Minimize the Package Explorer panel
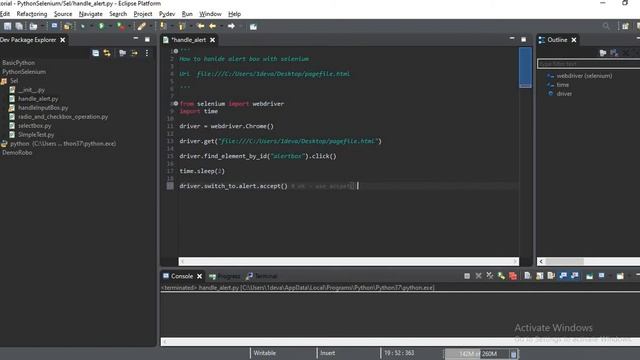Viewport: 640px width, 360px height. point(136,39)
